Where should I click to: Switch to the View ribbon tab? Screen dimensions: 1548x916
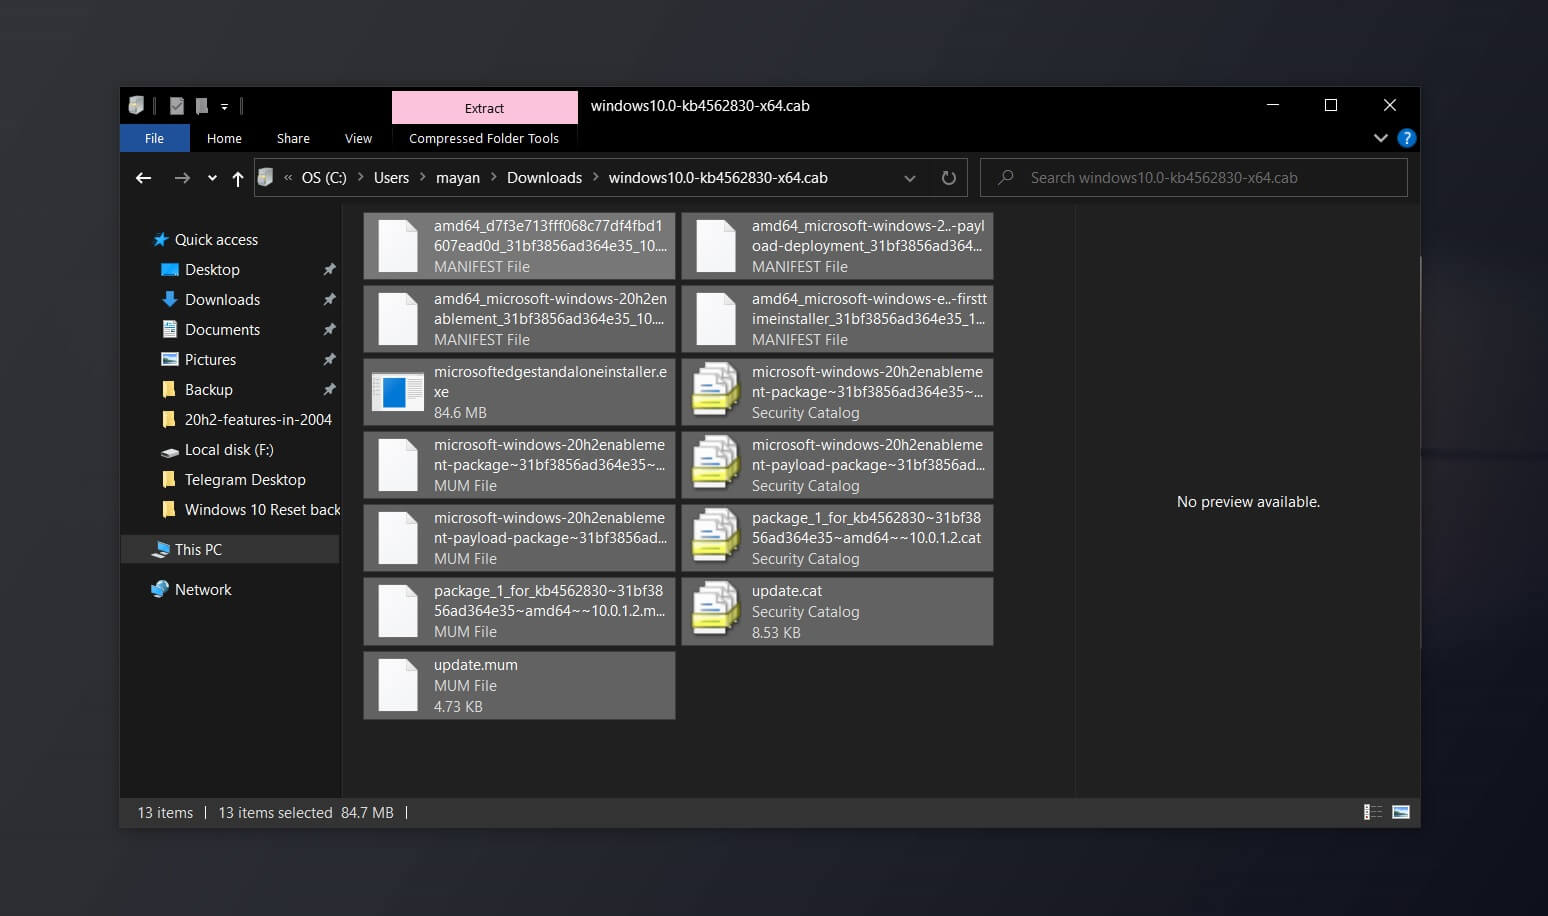pyautogui.click(x=358, y=138)
